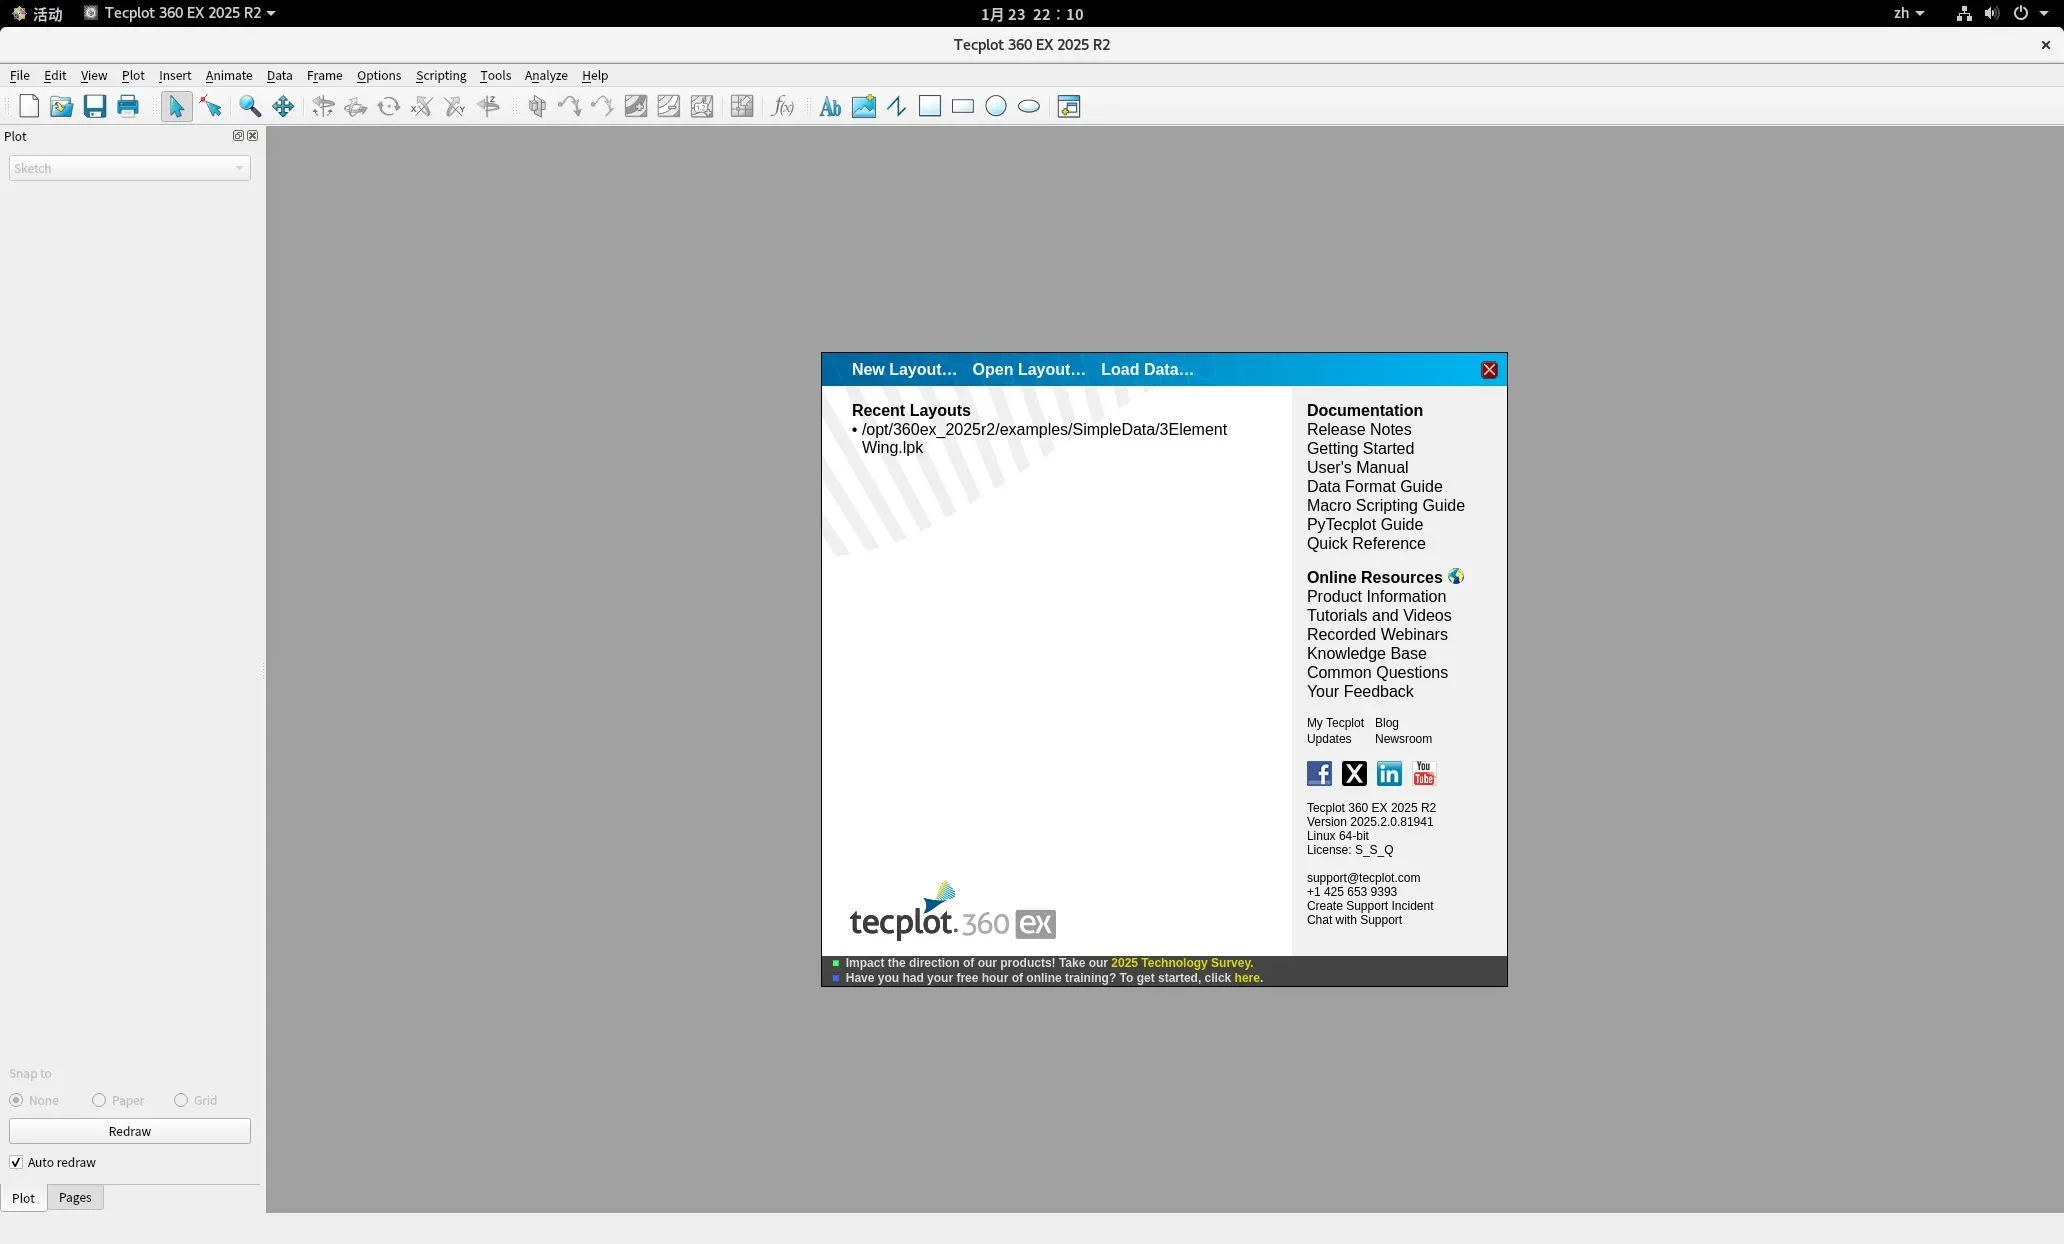Open the Sketch plot type dropdown
Viewport: 2064px width, 1244px height.
tap(130, 168)
